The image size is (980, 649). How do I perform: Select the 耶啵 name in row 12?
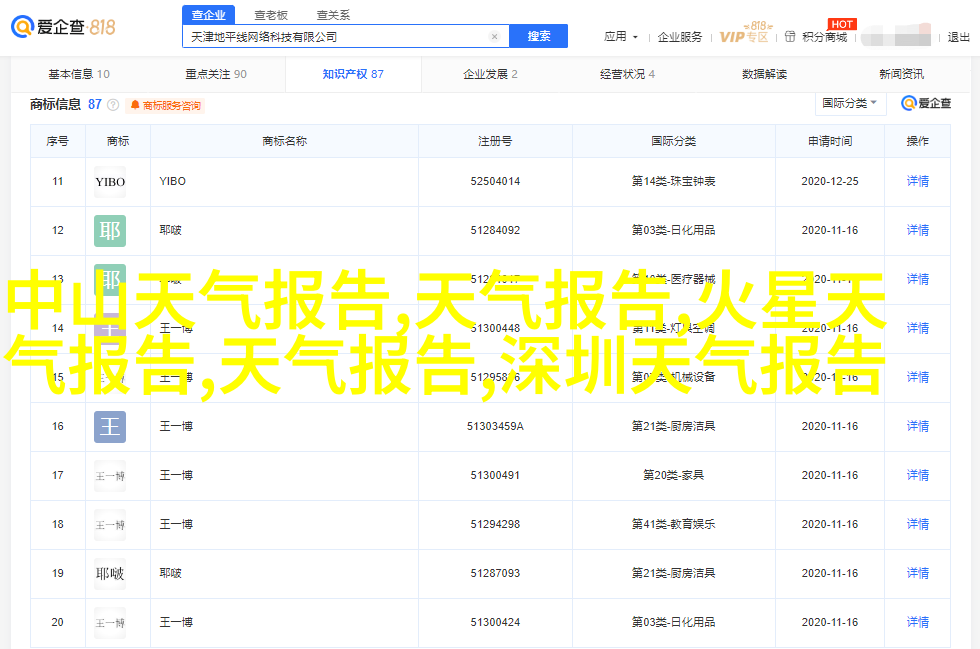coord(171,230)
